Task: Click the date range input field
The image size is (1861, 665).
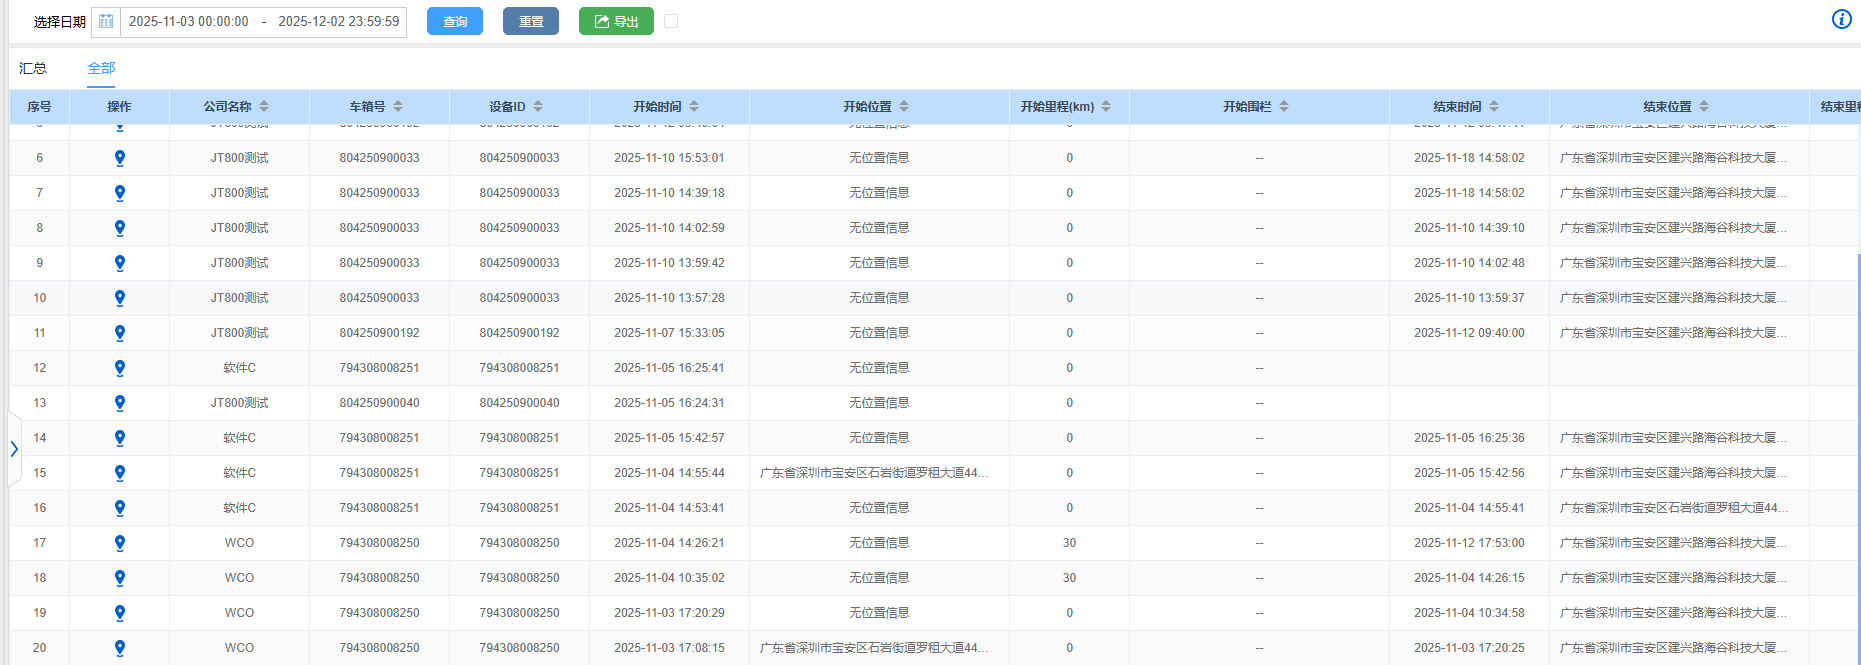Action: (263, 21)
